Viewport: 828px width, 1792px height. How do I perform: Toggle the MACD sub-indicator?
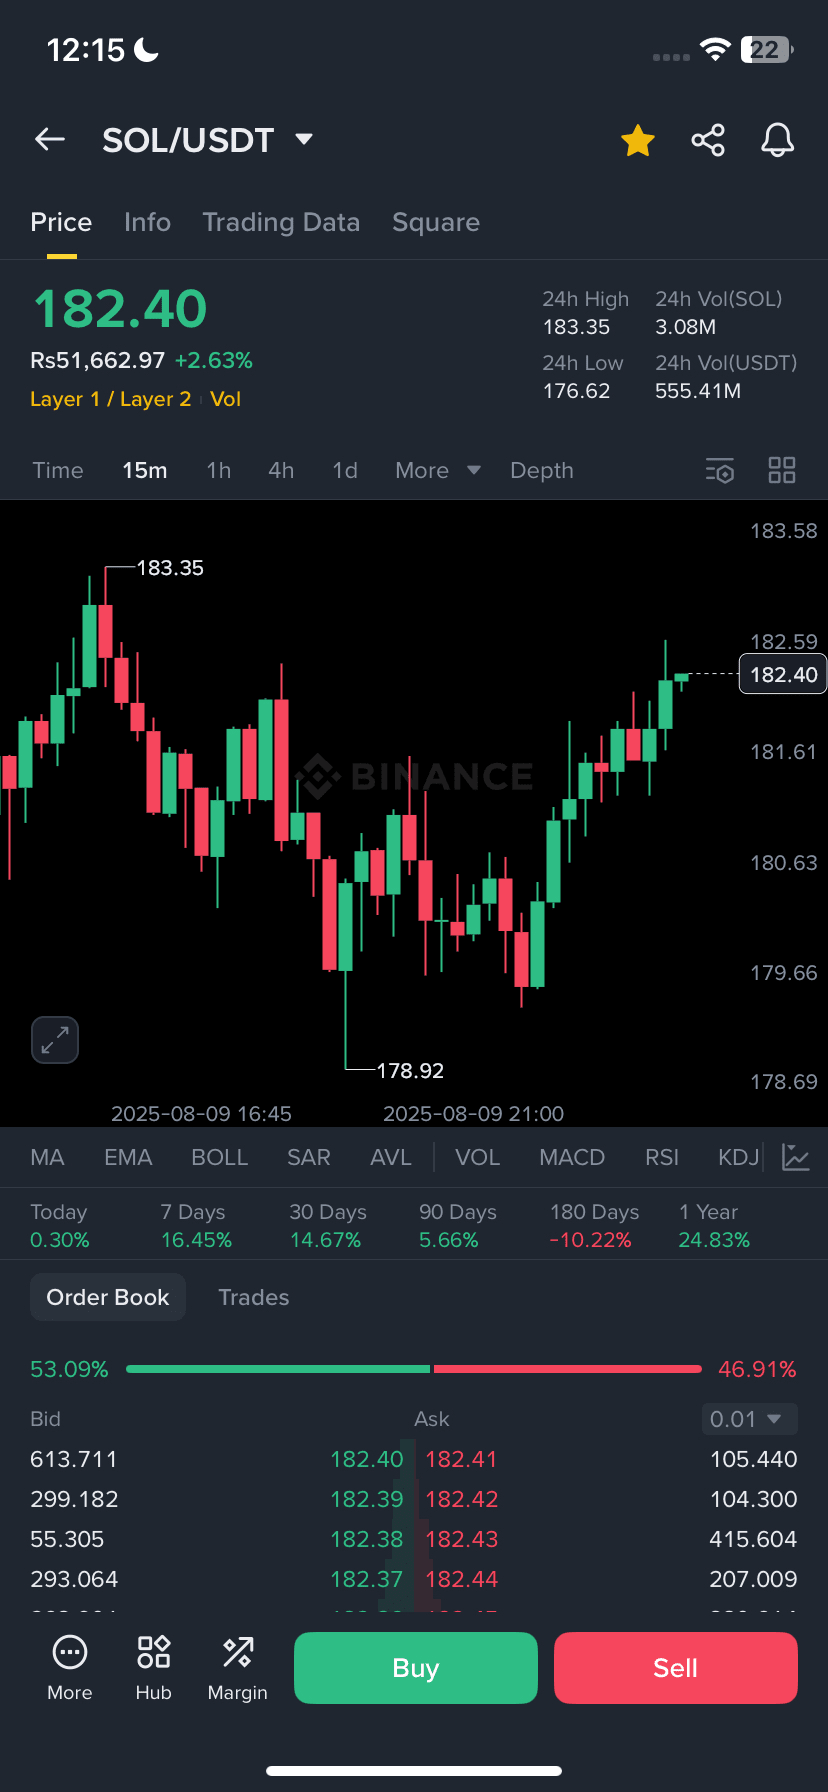point(572,1157)
